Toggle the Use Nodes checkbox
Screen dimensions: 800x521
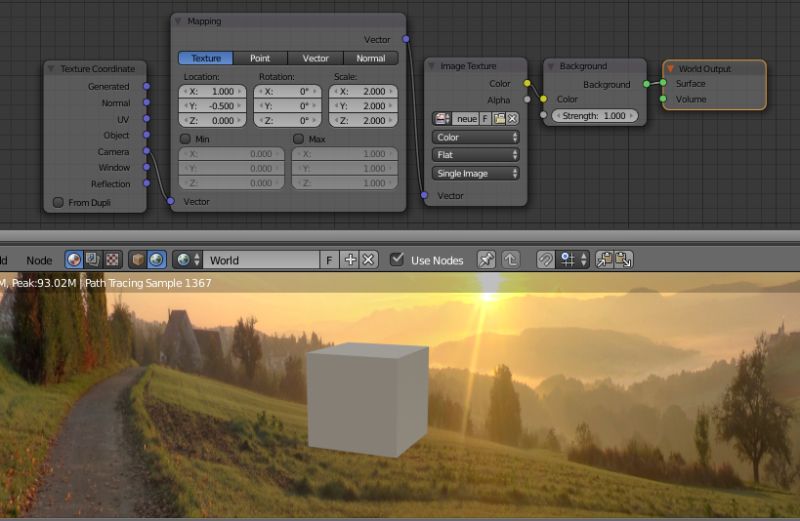click(396, 259)
